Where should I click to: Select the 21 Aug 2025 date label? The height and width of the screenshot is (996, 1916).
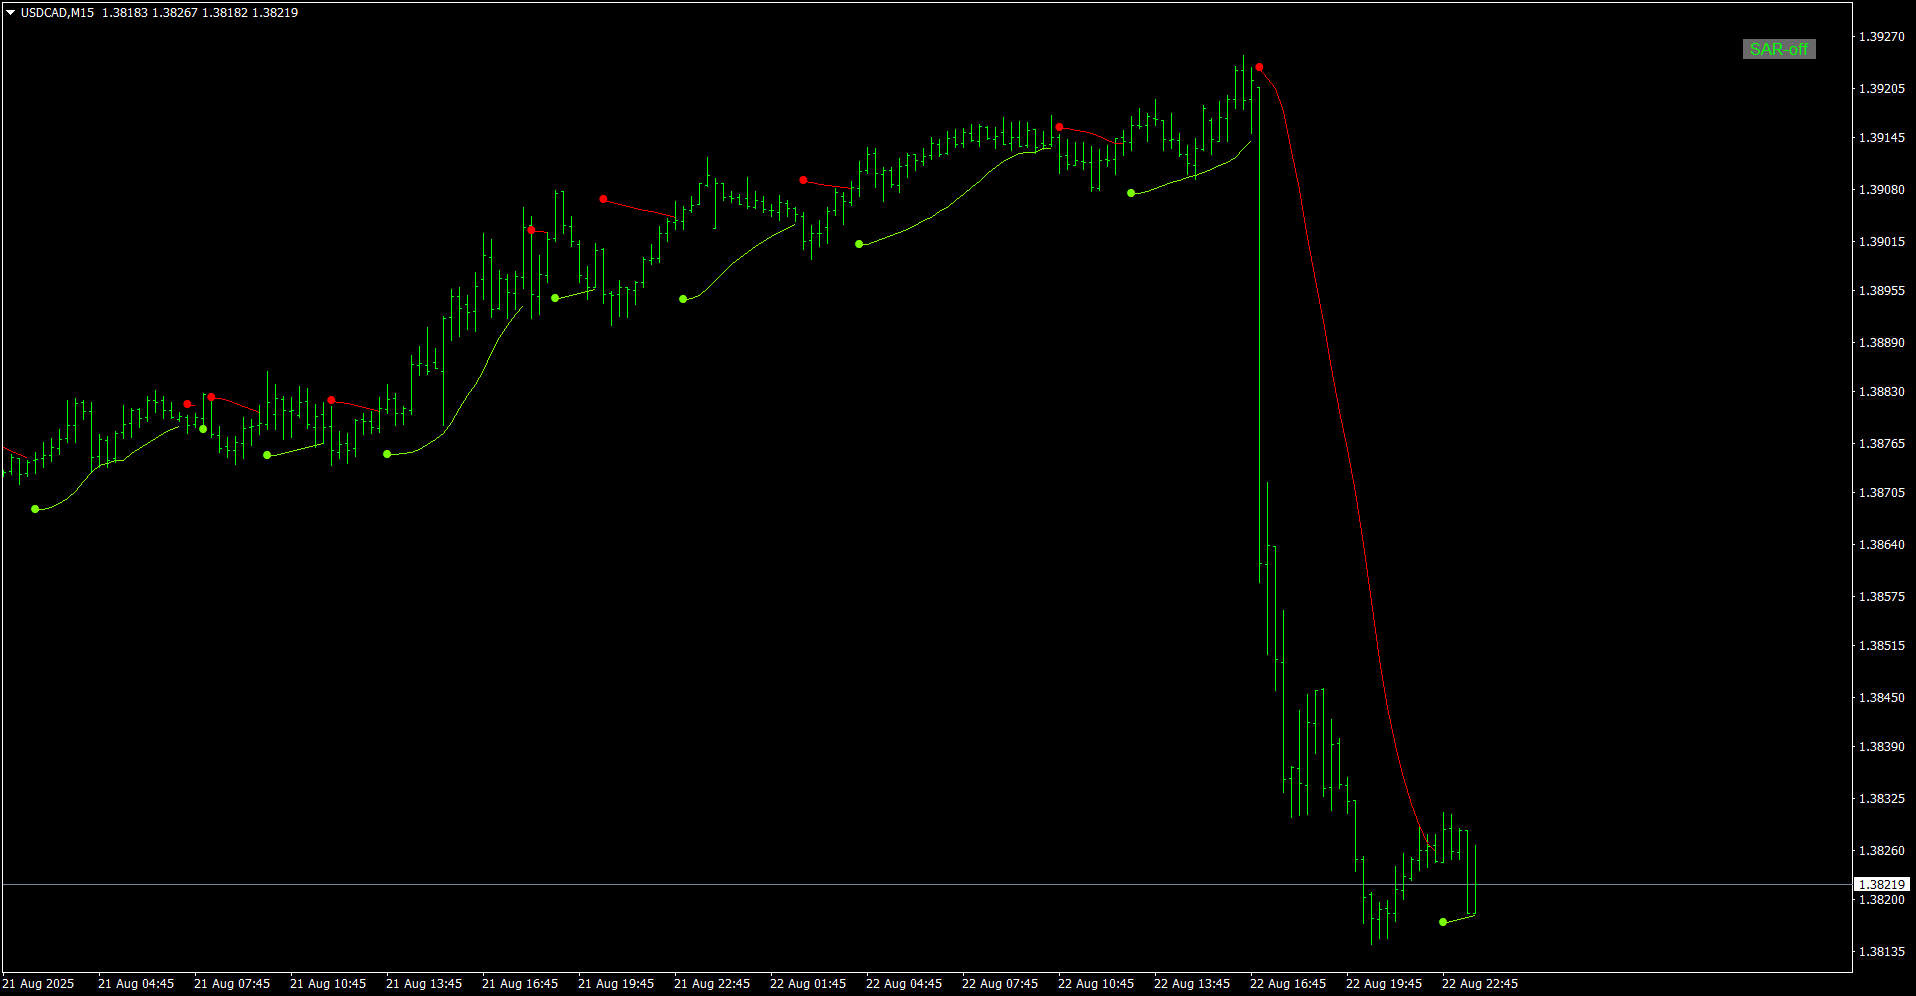tap(38, 984)
